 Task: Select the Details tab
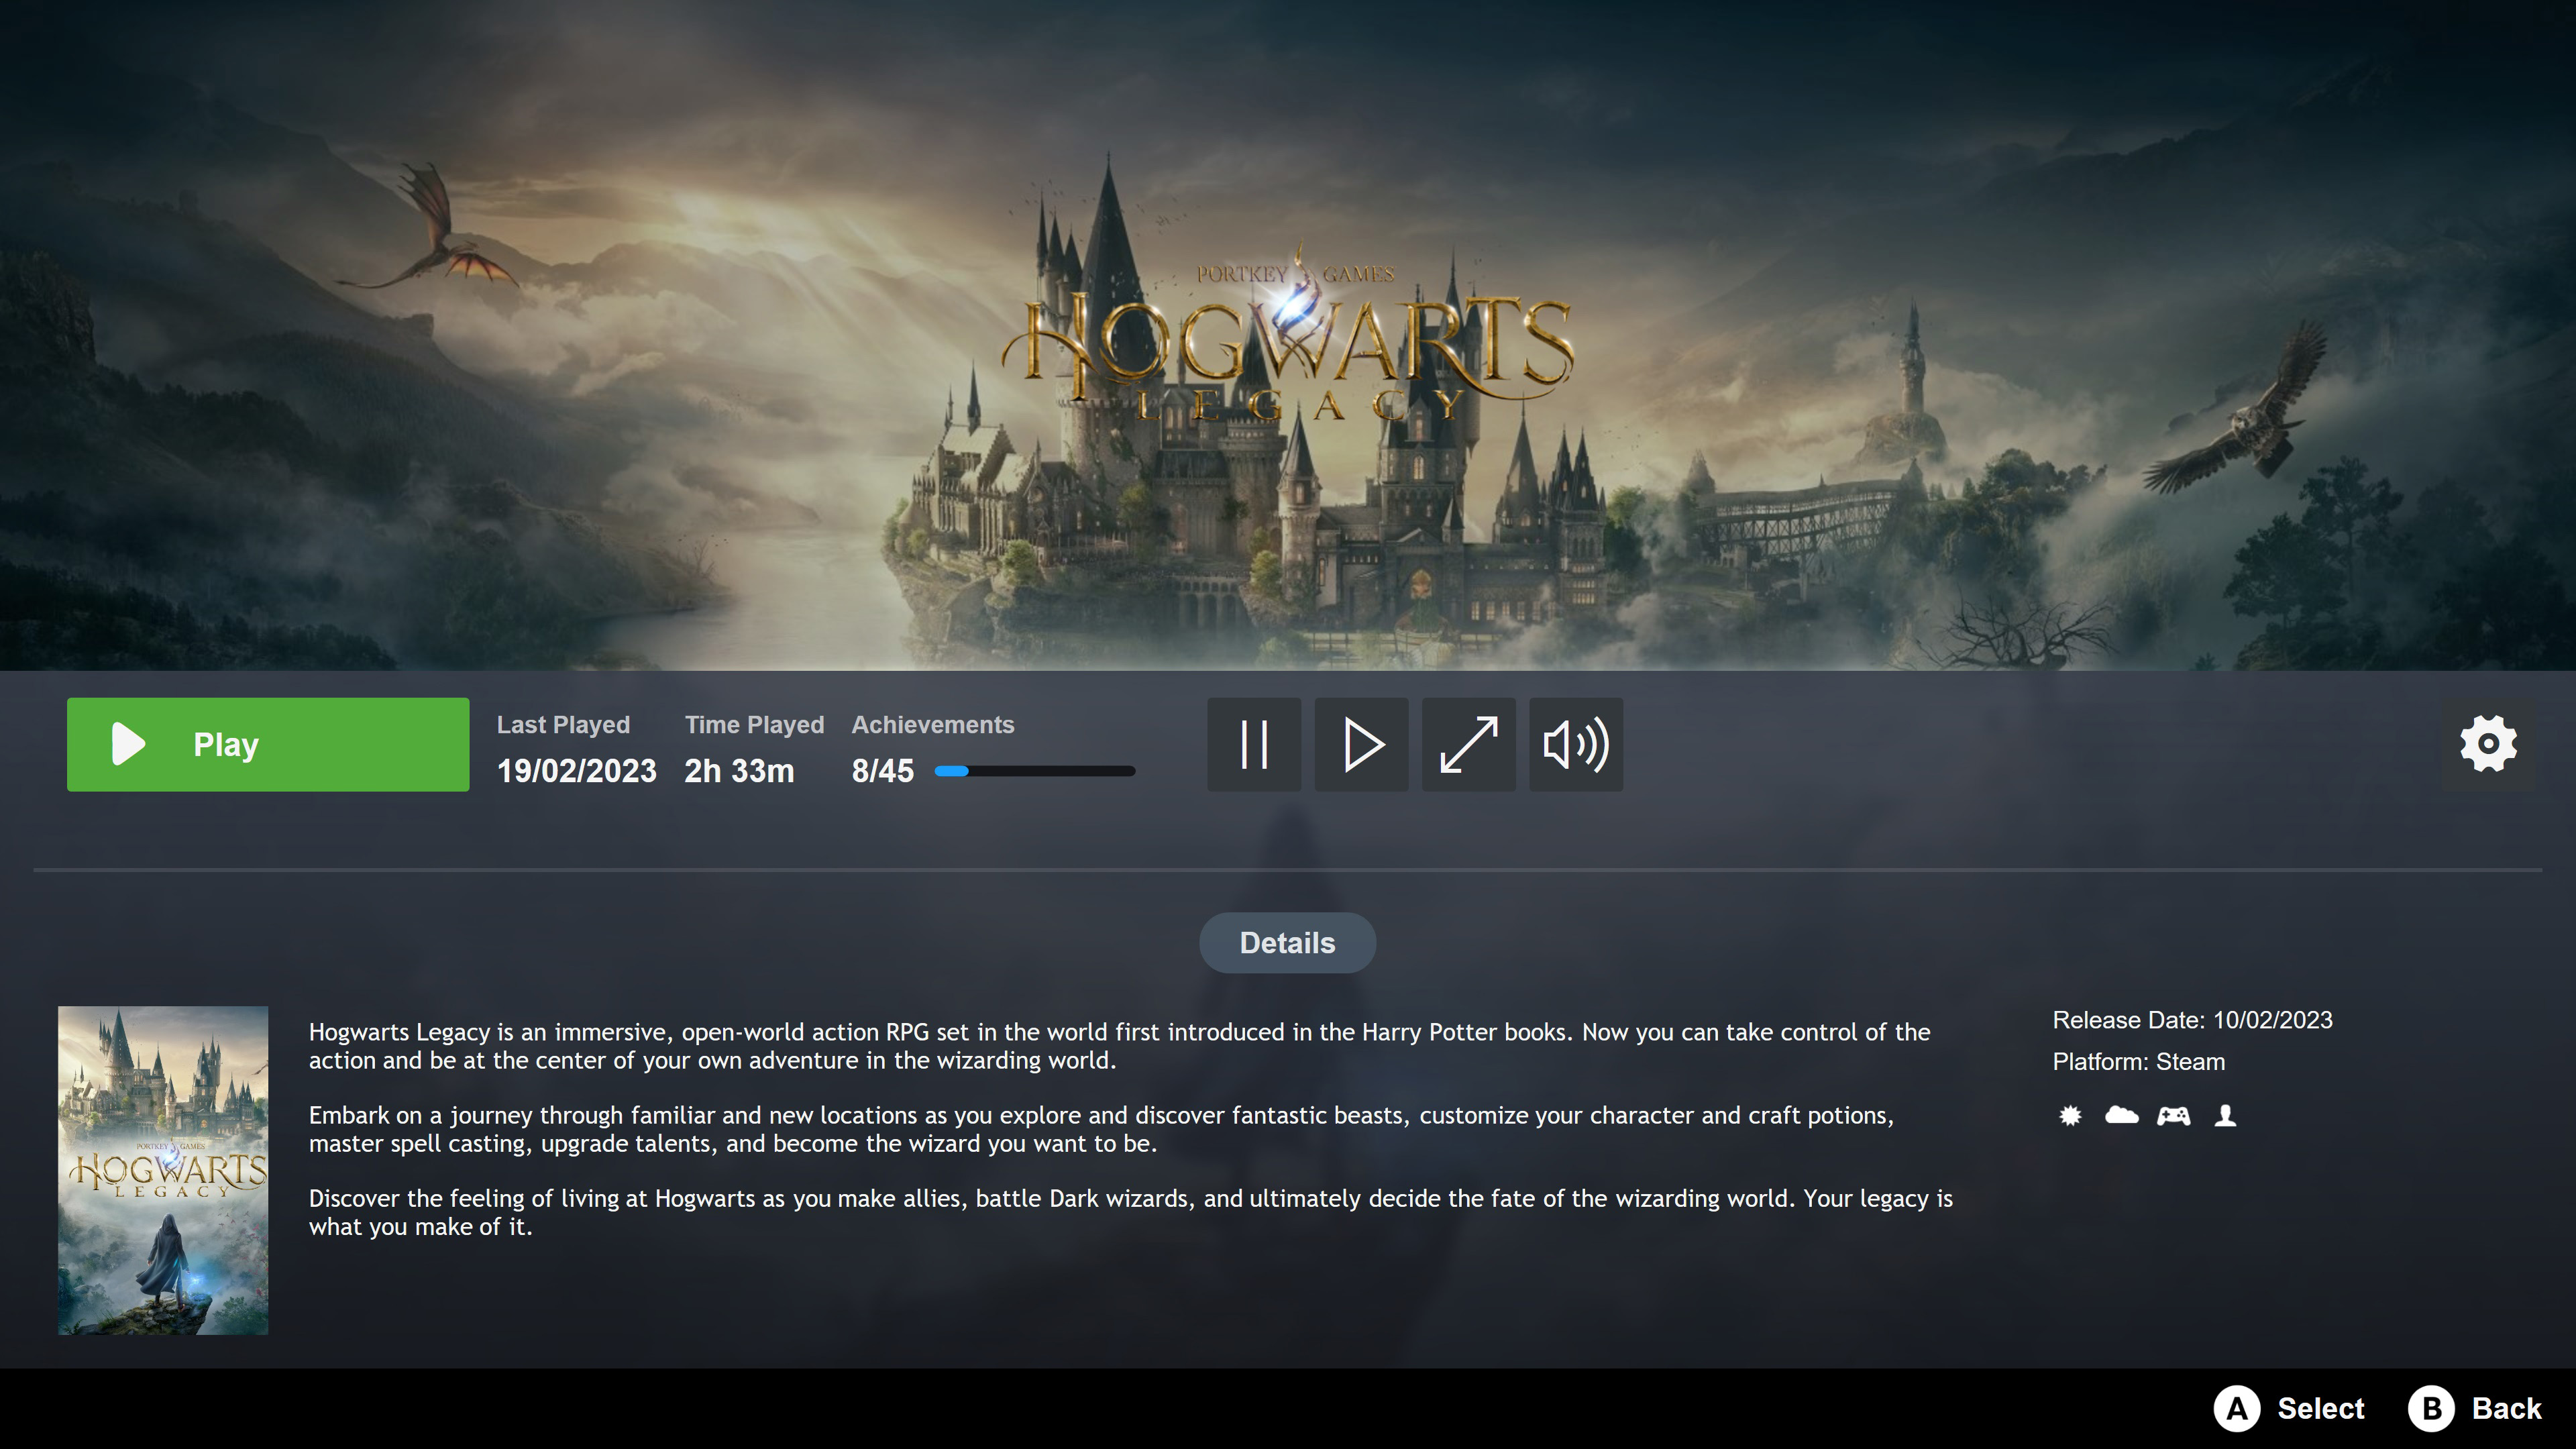pos(1287,943)
